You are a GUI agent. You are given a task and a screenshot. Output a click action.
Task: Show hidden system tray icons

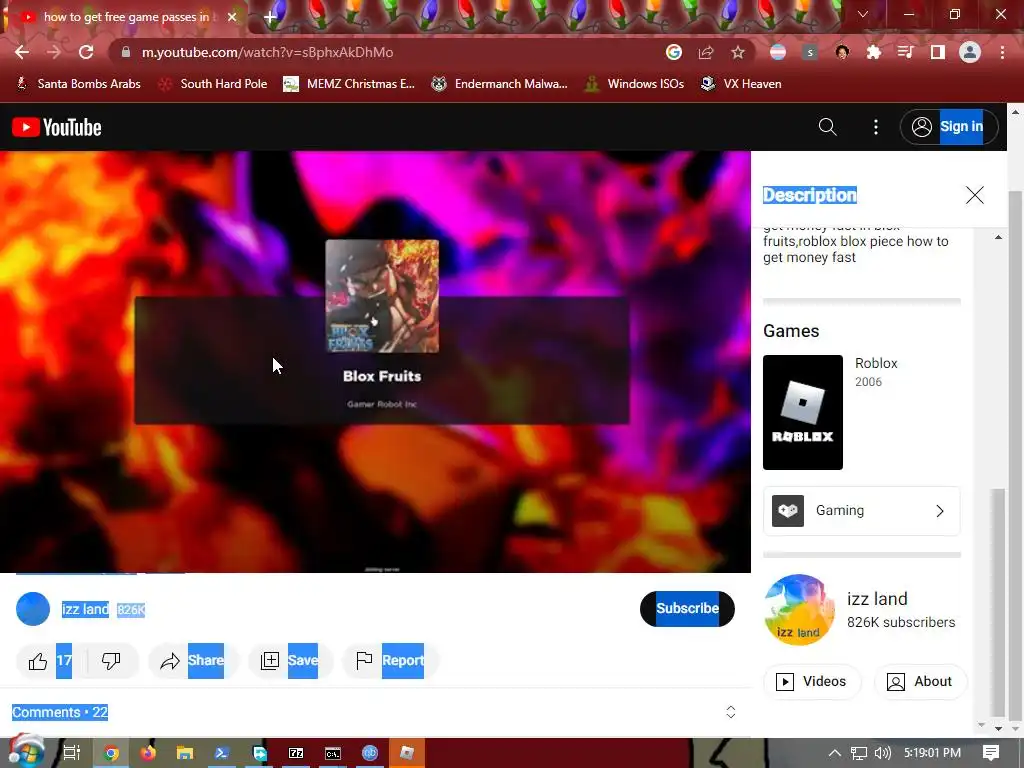(x=835, y=753)
